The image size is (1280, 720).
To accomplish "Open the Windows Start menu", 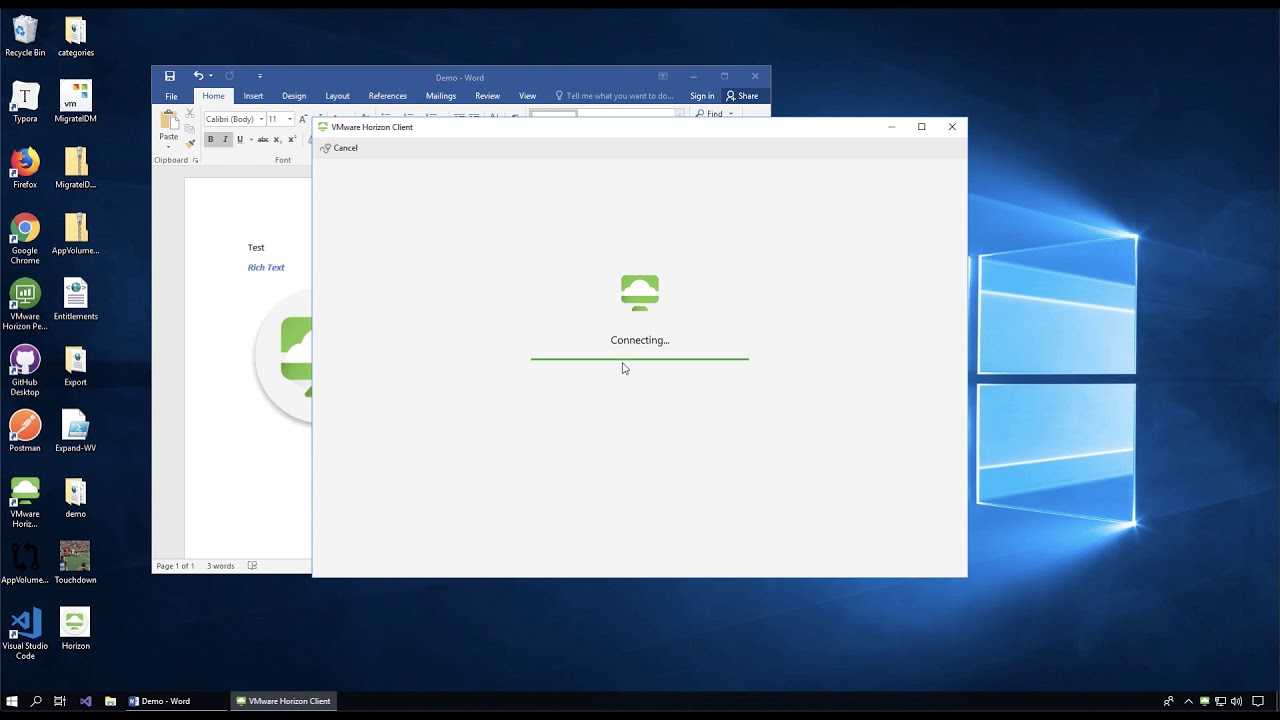I will (12, 701).
